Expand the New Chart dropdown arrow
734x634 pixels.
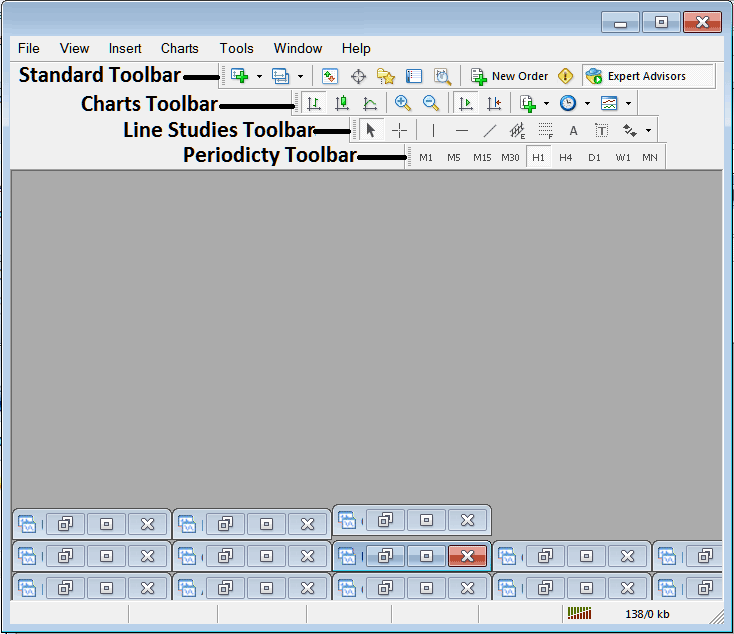[x=259, y=76]
